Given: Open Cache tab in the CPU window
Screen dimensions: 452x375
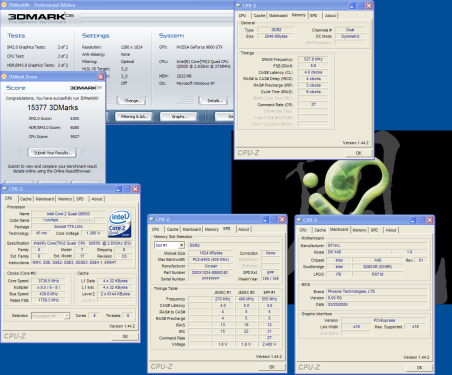Looking at the screenshot, I should point(26,199).
